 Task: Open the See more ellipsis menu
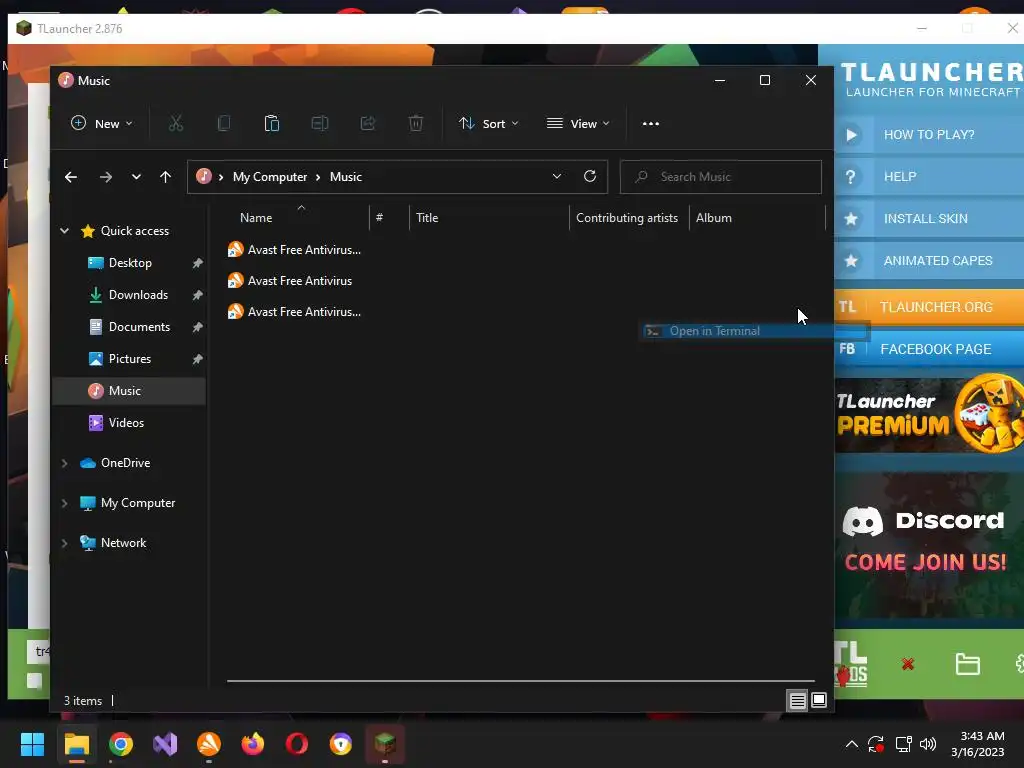tap(650, 123)
